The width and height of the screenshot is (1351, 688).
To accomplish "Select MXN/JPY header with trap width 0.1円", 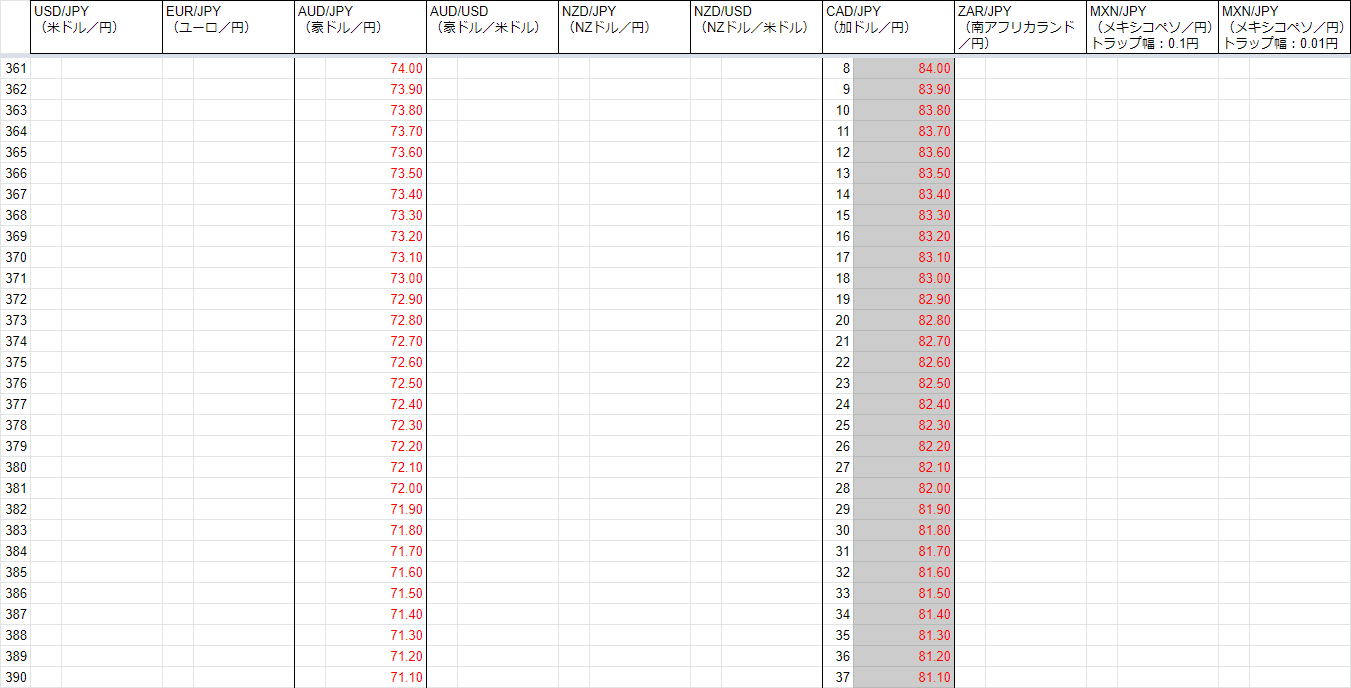I will click(1152, 27).
